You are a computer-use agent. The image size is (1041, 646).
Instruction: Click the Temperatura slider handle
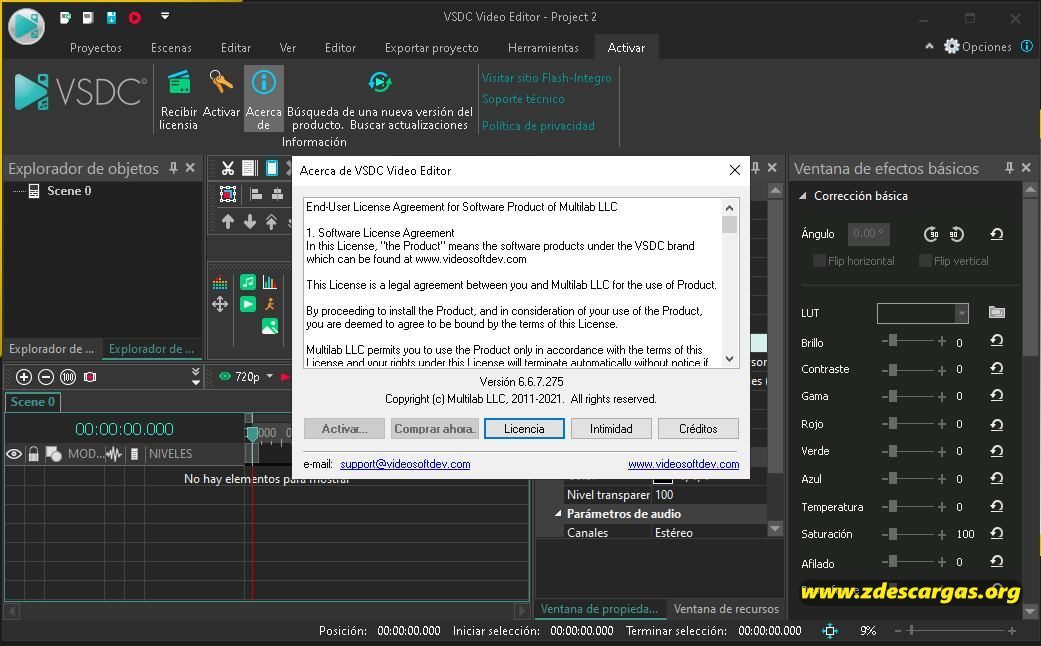point(893,506)
